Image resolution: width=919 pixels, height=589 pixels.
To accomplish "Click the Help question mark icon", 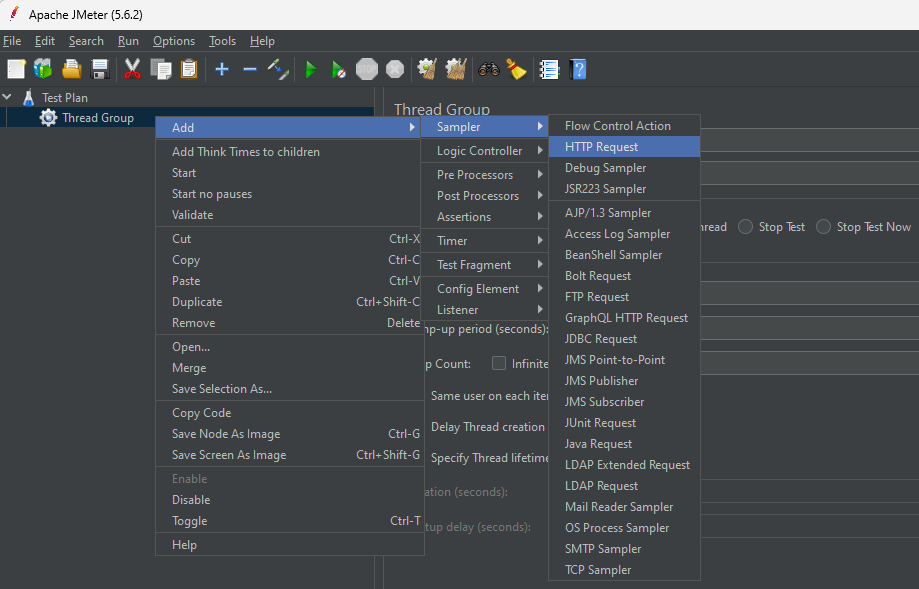I will click(x=578, y=69).
